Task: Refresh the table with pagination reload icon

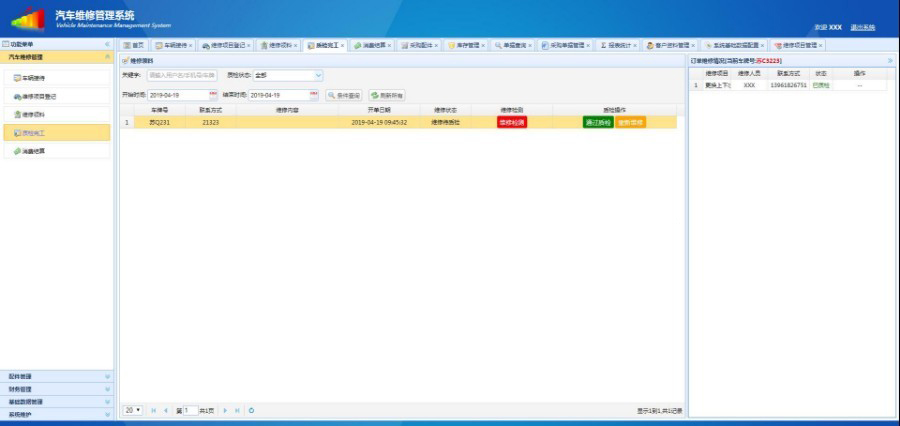Action: pyautogui.click(x=251, y=410)
